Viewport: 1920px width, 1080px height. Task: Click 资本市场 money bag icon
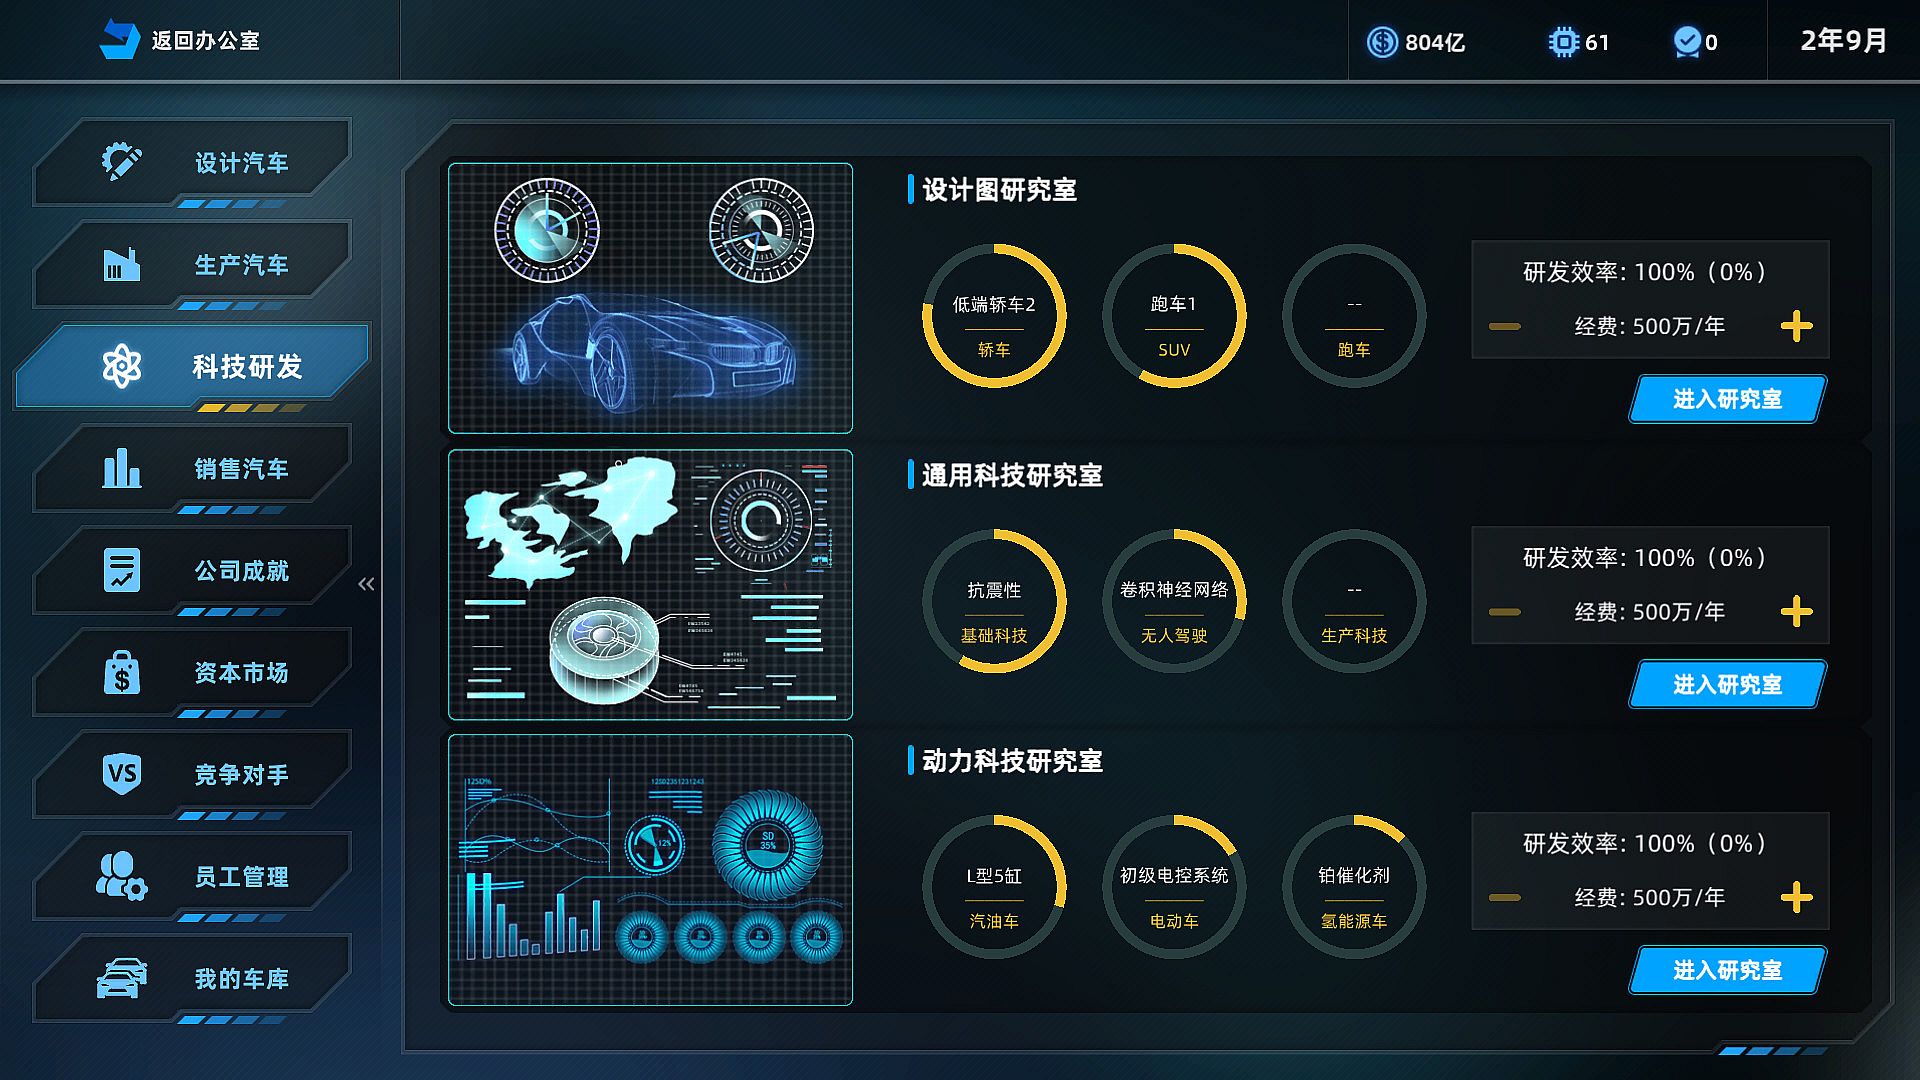coord(122,672)
